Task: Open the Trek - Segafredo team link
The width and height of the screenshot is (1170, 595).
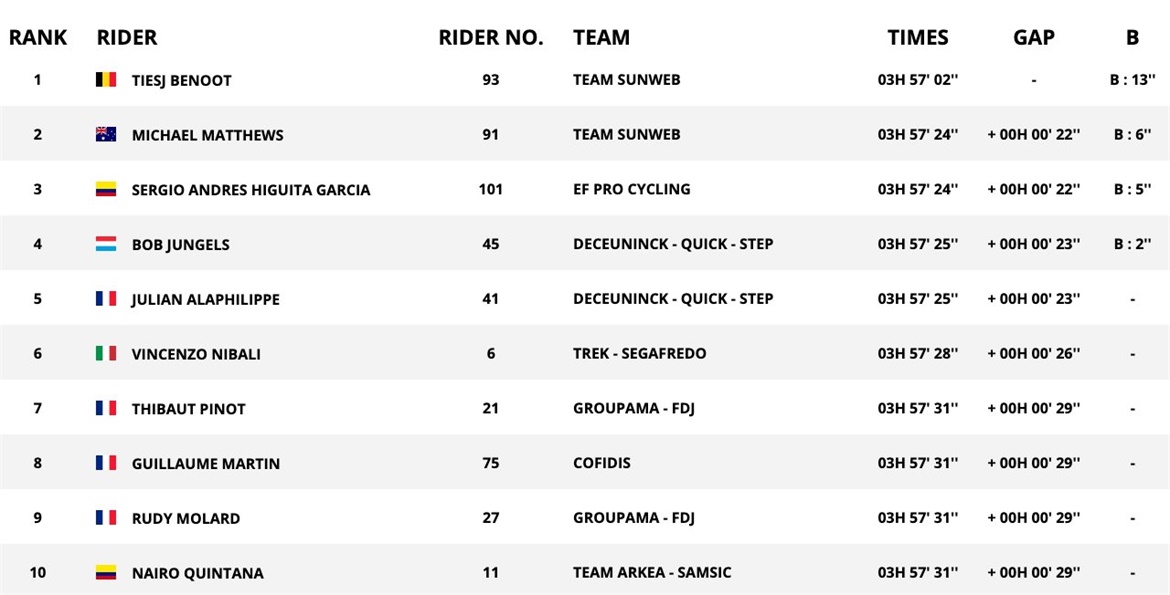Action: 639,353
